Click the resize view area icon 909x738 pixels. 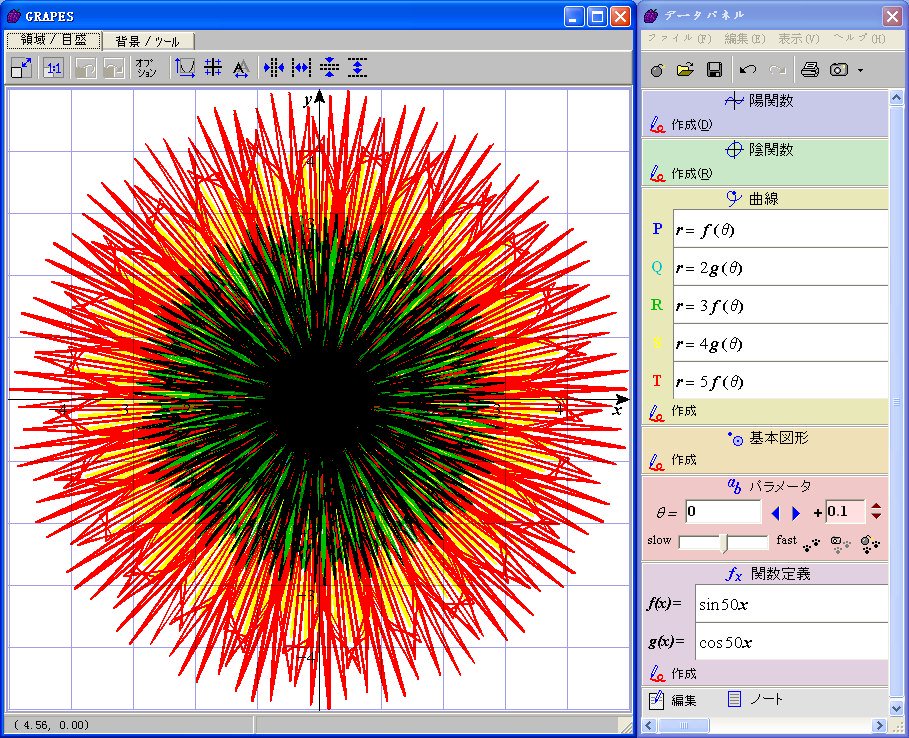pos(22,68)
